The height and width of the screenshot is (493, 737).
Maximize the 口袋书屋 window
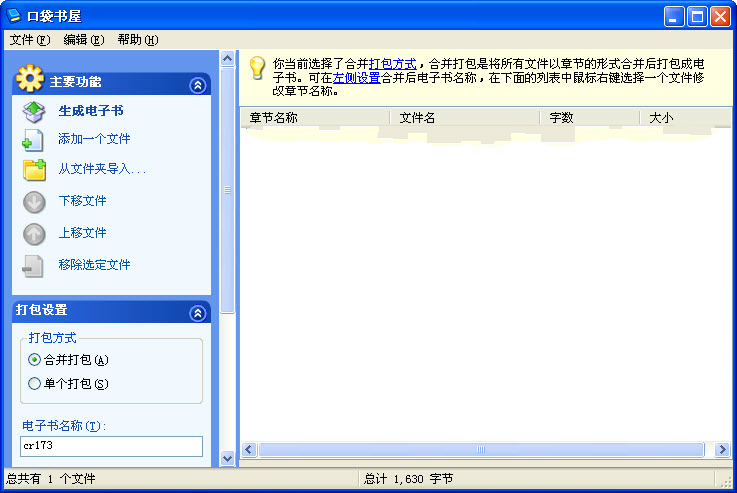point(698,17)
